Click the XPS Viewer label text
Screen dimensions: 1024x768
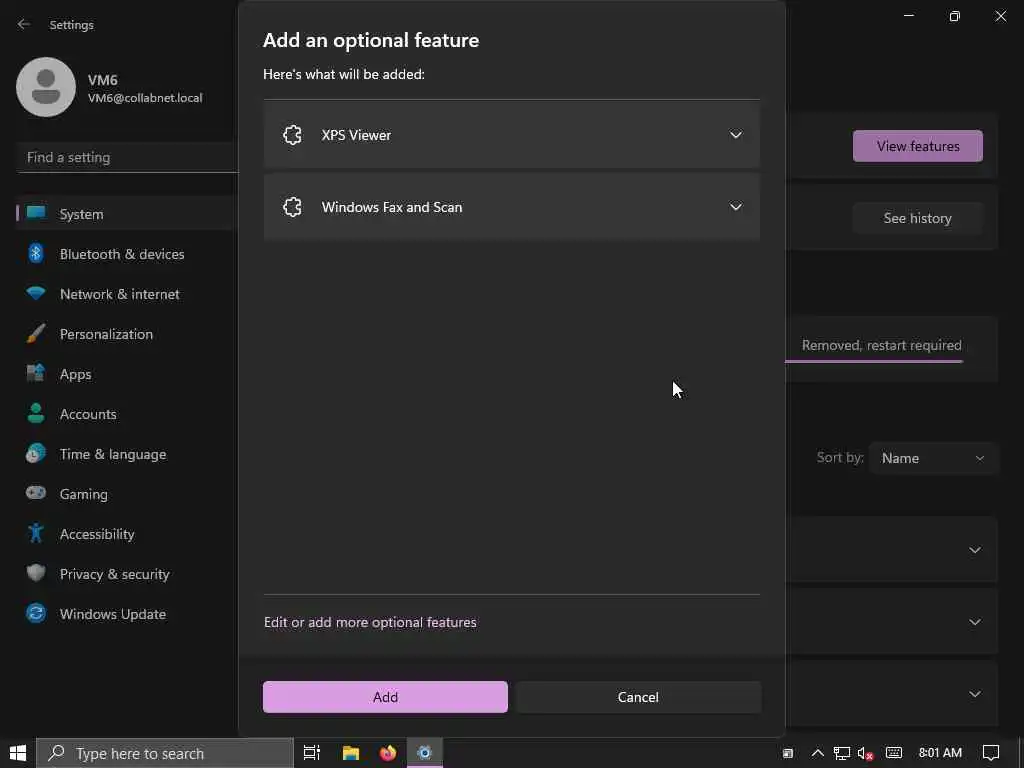(x=356, y=135)
